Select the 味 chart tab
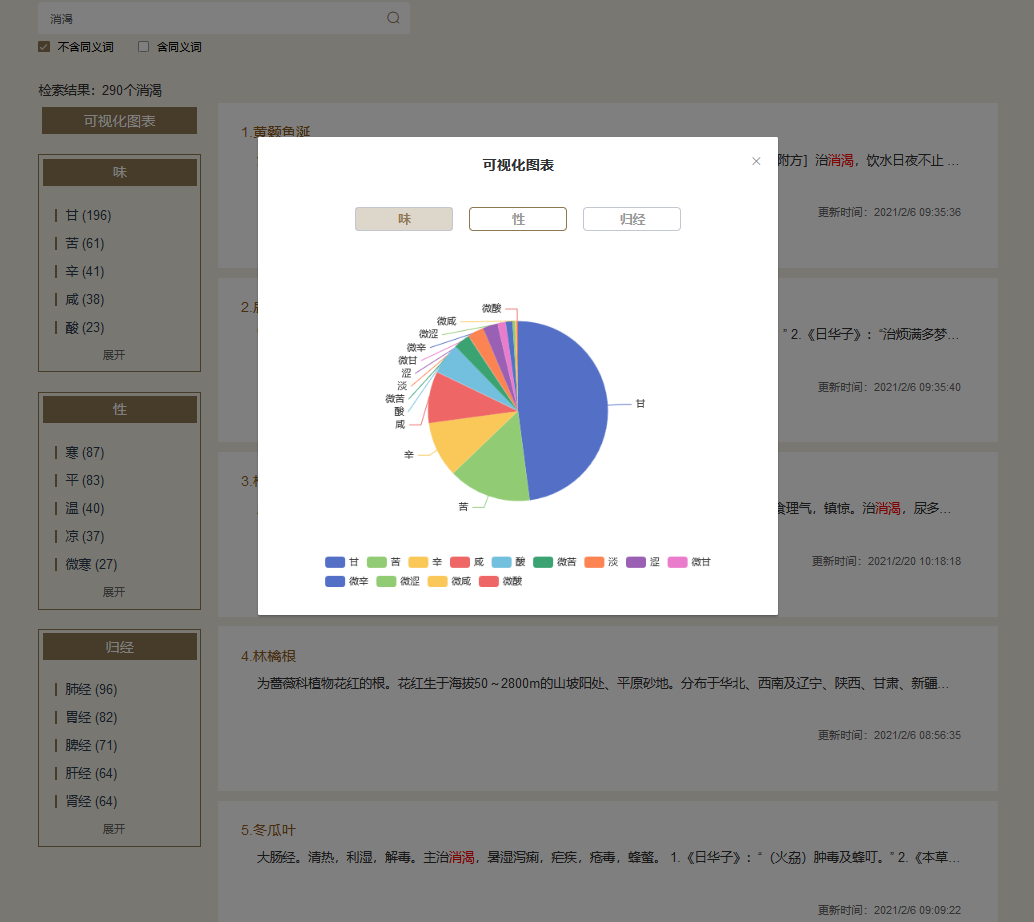The image size is (1034, 922). (404, 219)
